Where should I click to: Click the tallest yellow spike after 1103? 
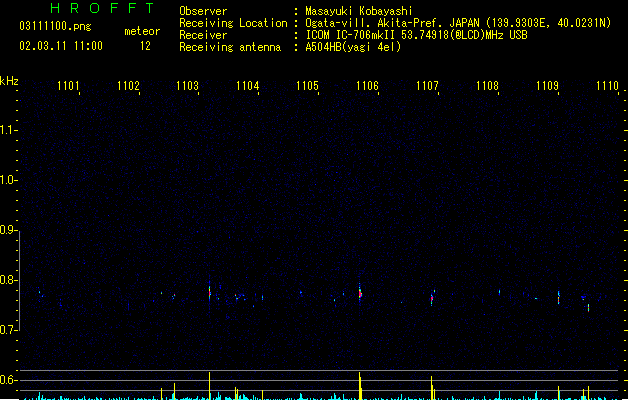point(209,386)
